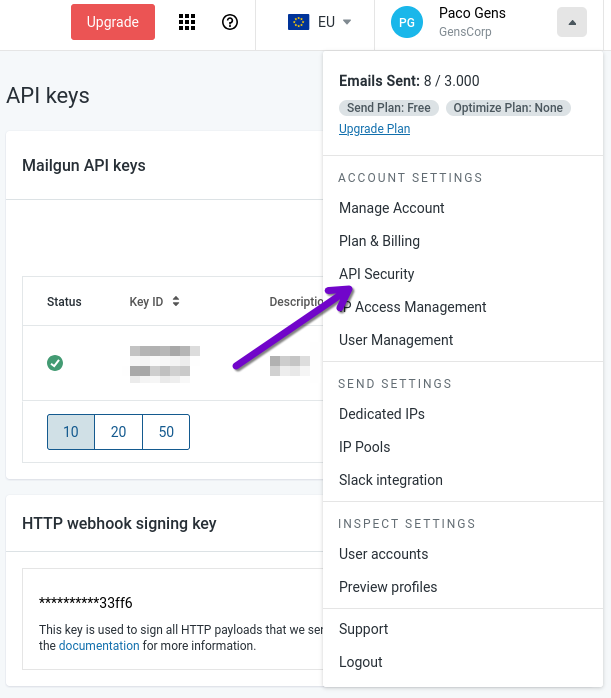
Task: Click the PG user avatar
Action: (x=407, y=22)
